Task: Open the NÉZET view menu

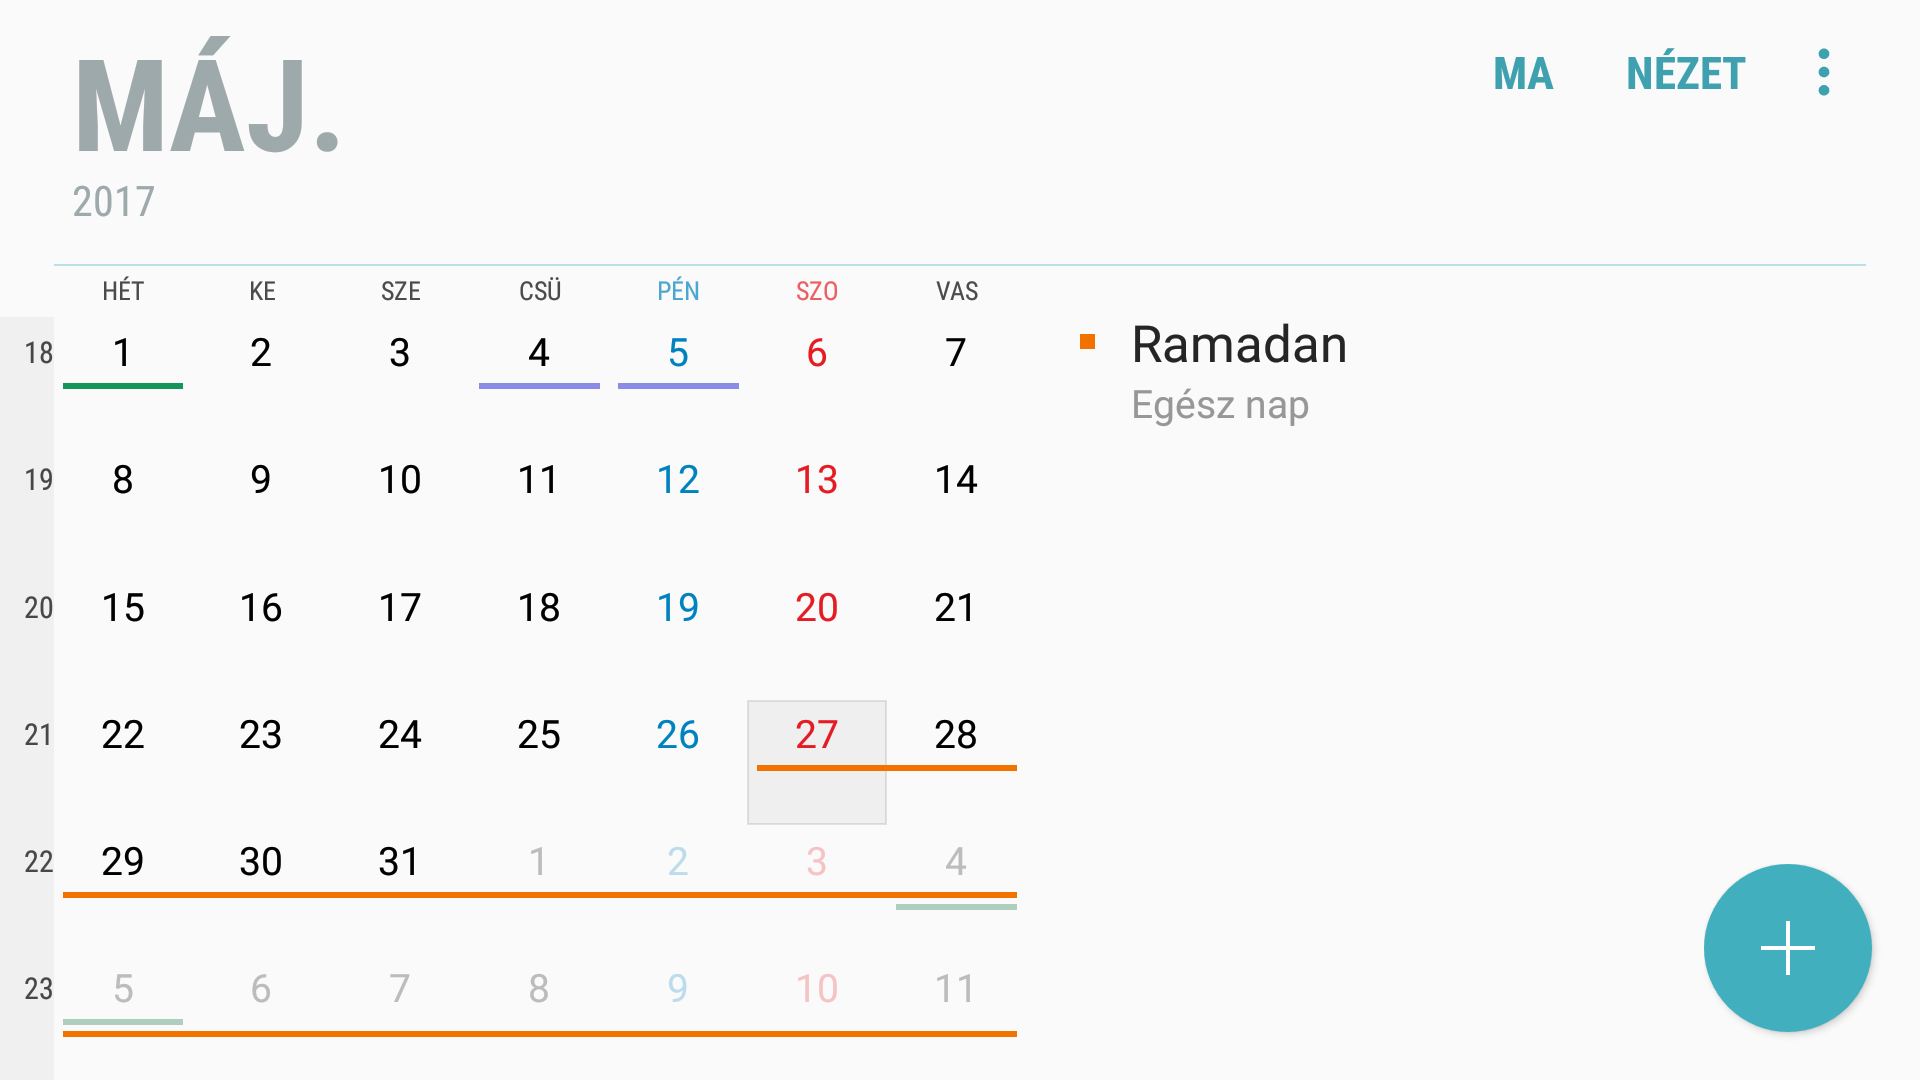Action: click(1685, 74)
